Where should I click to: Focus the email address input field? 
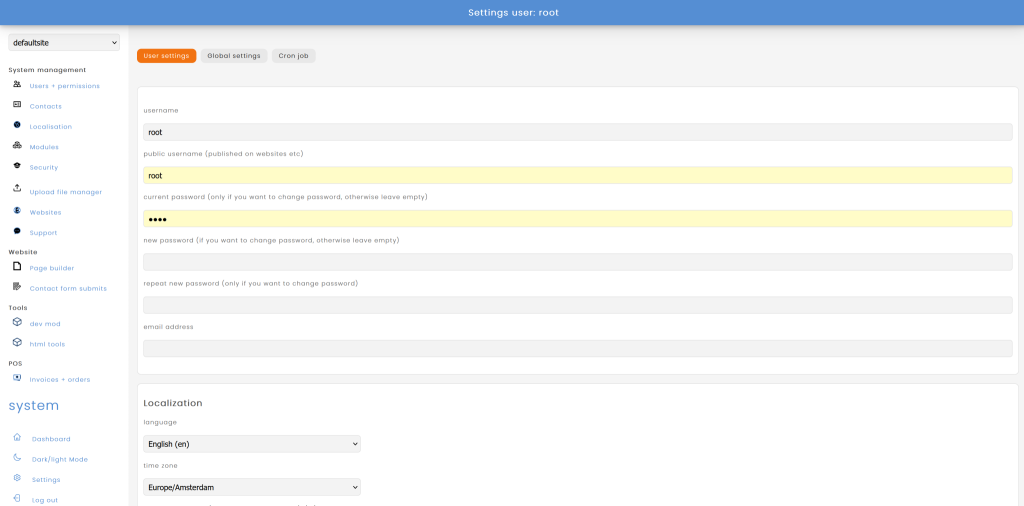[577, 349]
